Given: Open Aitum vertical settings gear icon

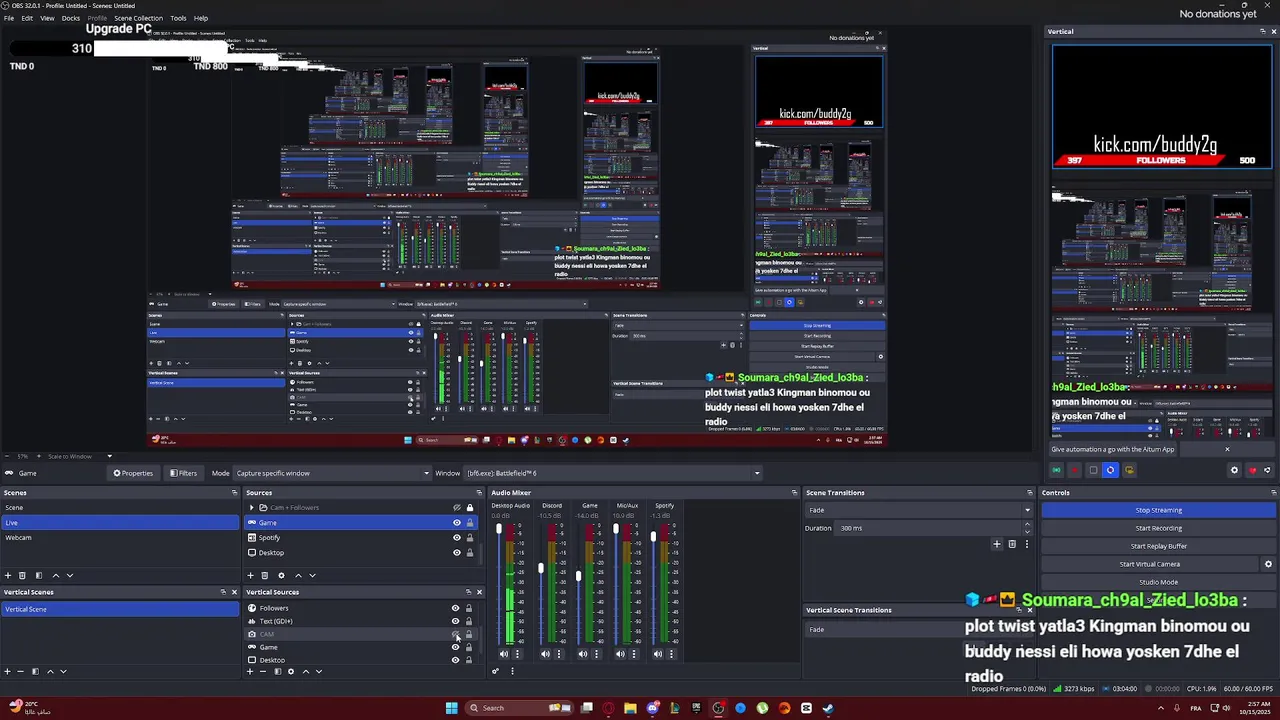Looking at the screenshot, I should pos(1234,470).
